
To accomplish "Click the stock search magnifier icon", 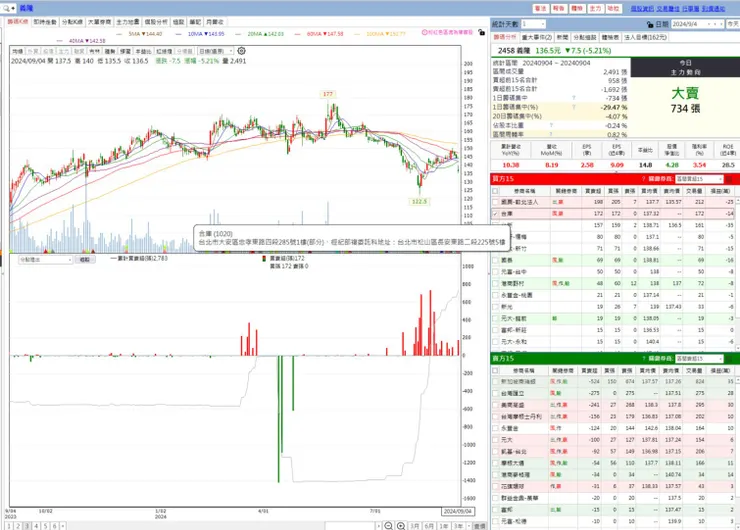I will (x=6, y=8).
